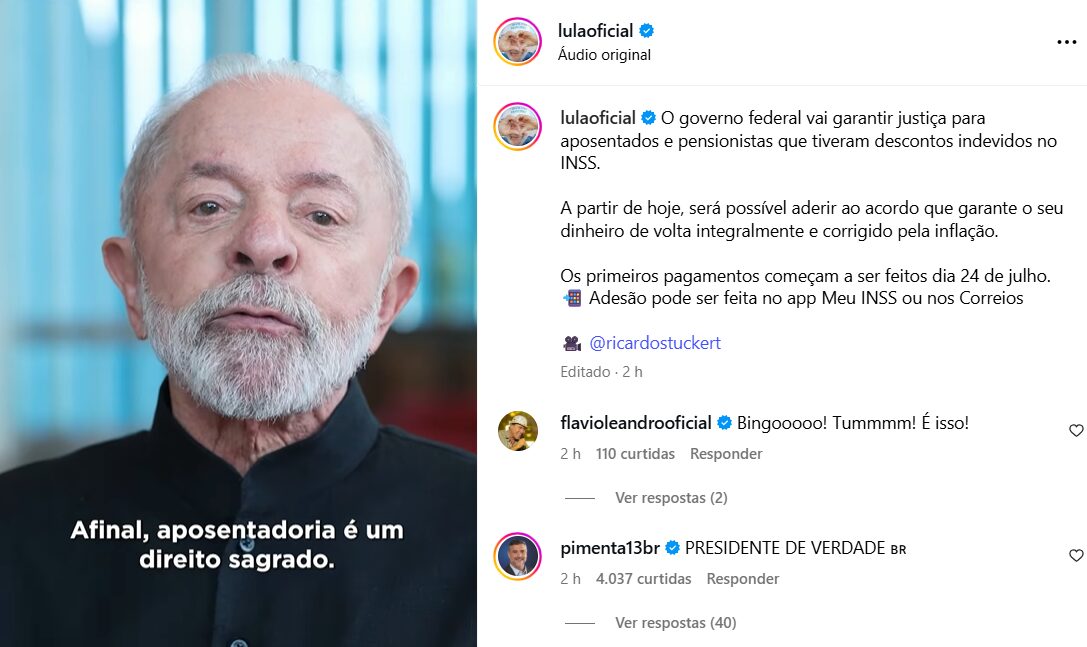Like flavioleandrooficial's comment with heart icon
Screen dimensions: 1087x647
point(1076,431)
